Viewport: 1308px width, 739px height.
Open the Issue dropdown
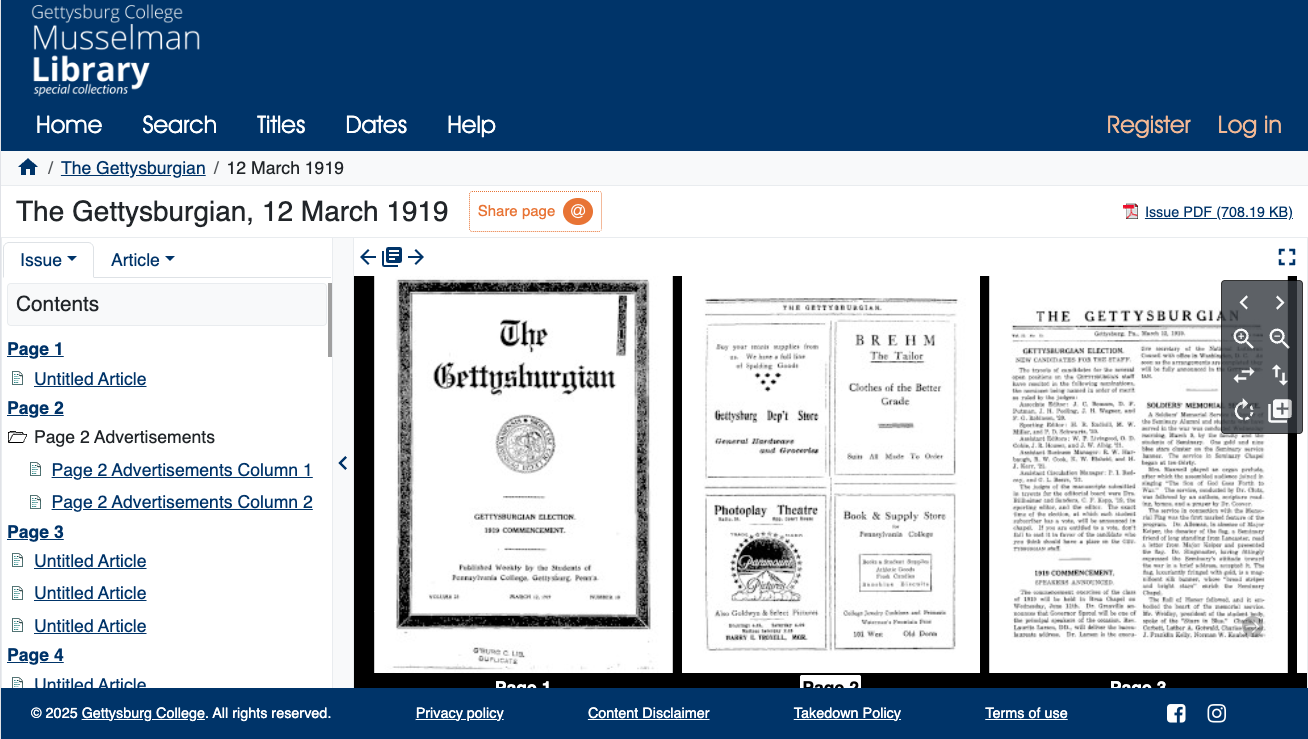47,259
